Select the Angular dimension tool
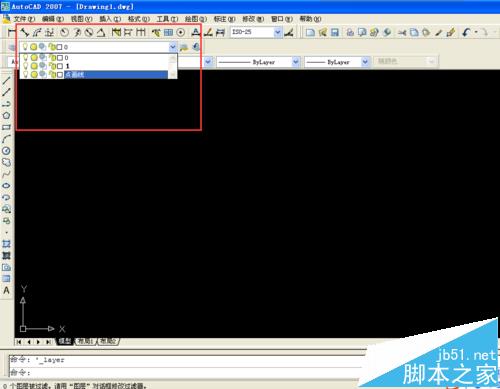 click(x=101, y=32)
